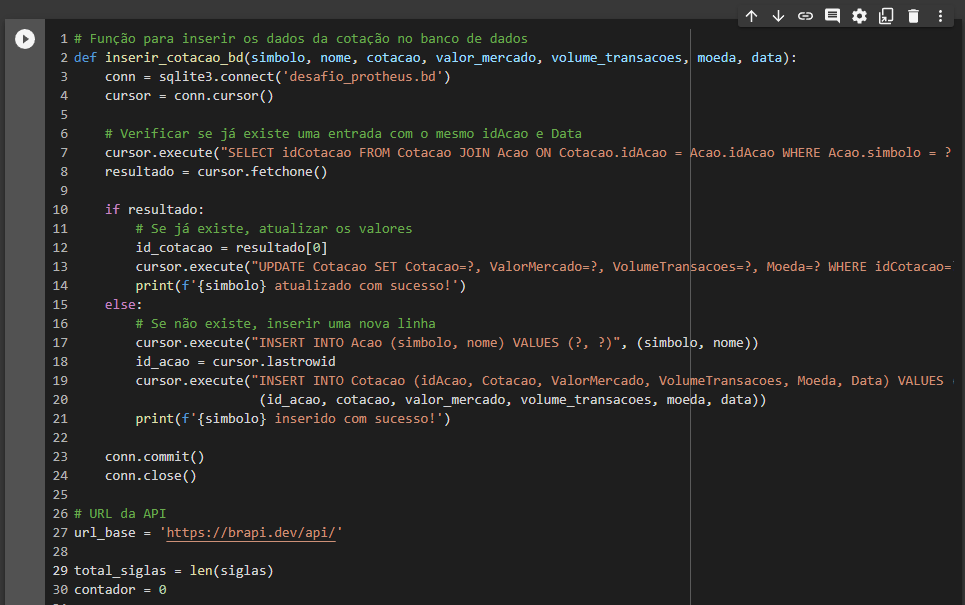Move the cell up
Screen dimensions: 965x605
pyautogui.click(x=751, y=16)
